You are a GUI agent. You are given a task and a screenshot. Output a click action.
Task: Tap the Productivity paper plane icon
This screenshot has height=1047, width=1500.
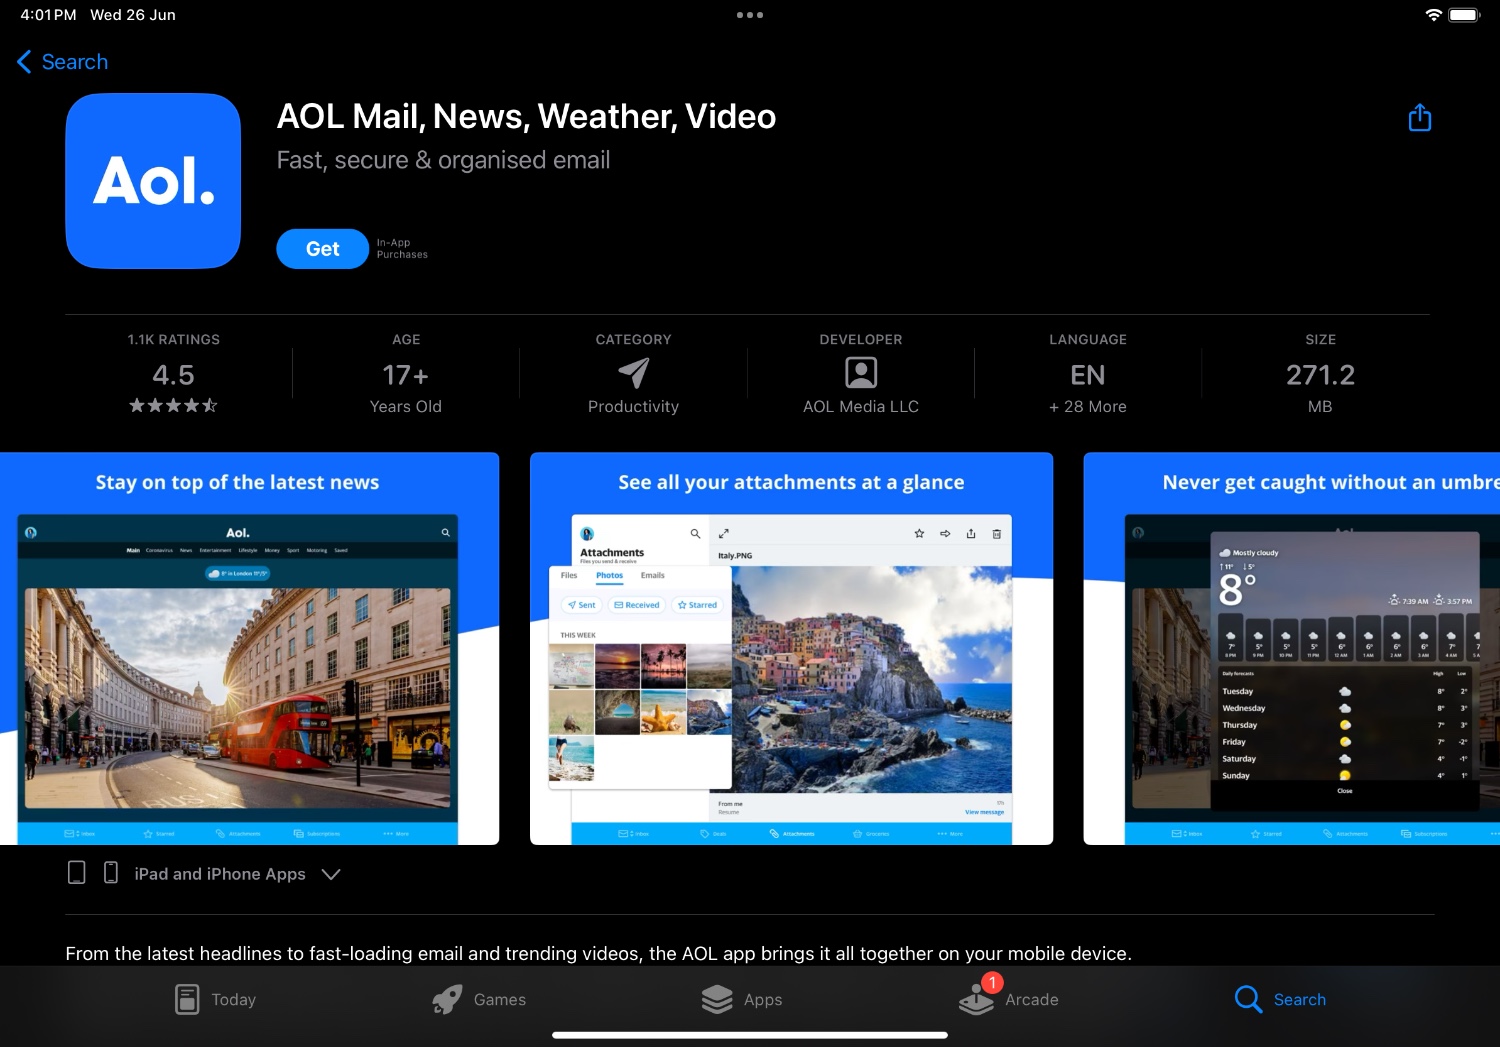[634, 373]
